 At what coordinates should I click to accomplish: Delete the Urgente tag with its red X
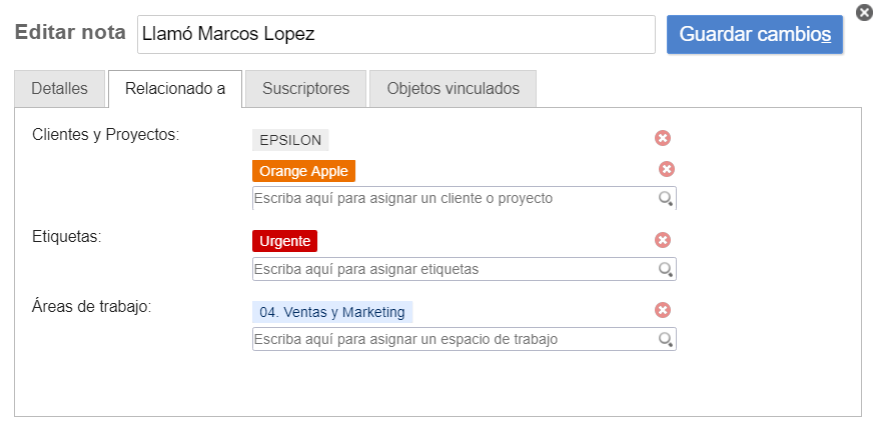[x=662, y=240]
